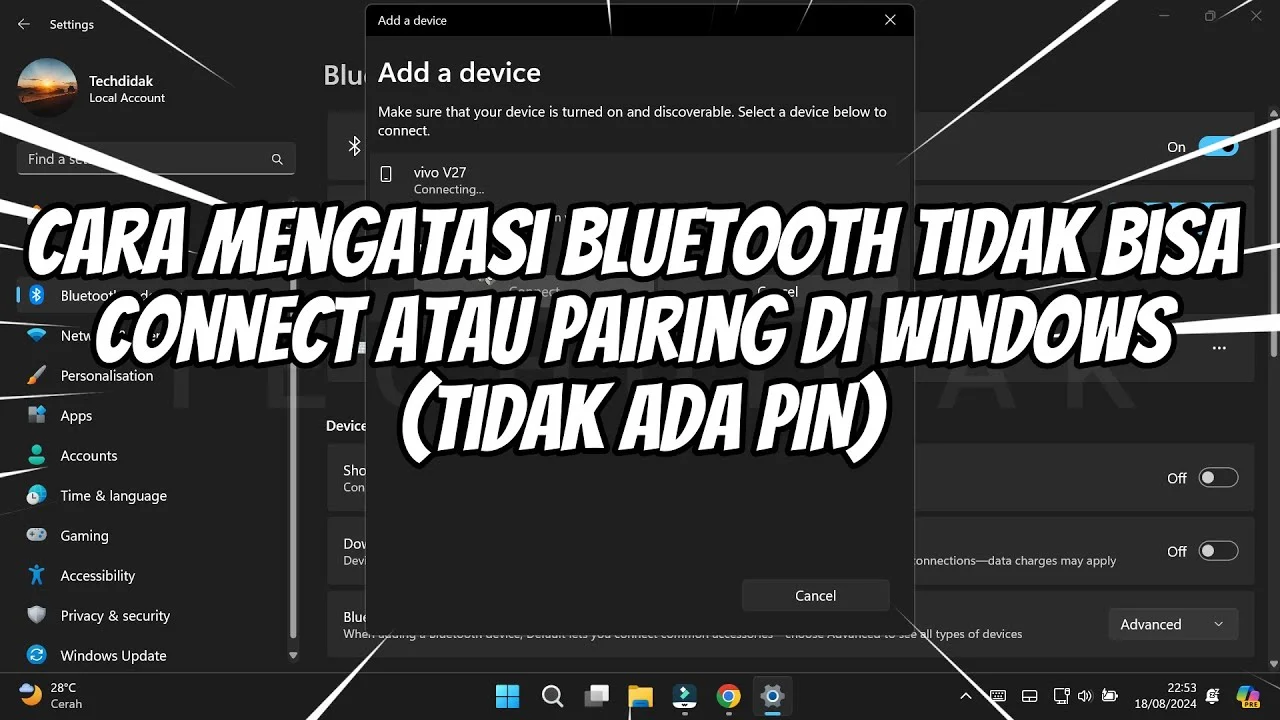The width and height of the screenshot is (1280, 720).
Task: Click the Settings back arrow
Action: [x=24, y=24]
